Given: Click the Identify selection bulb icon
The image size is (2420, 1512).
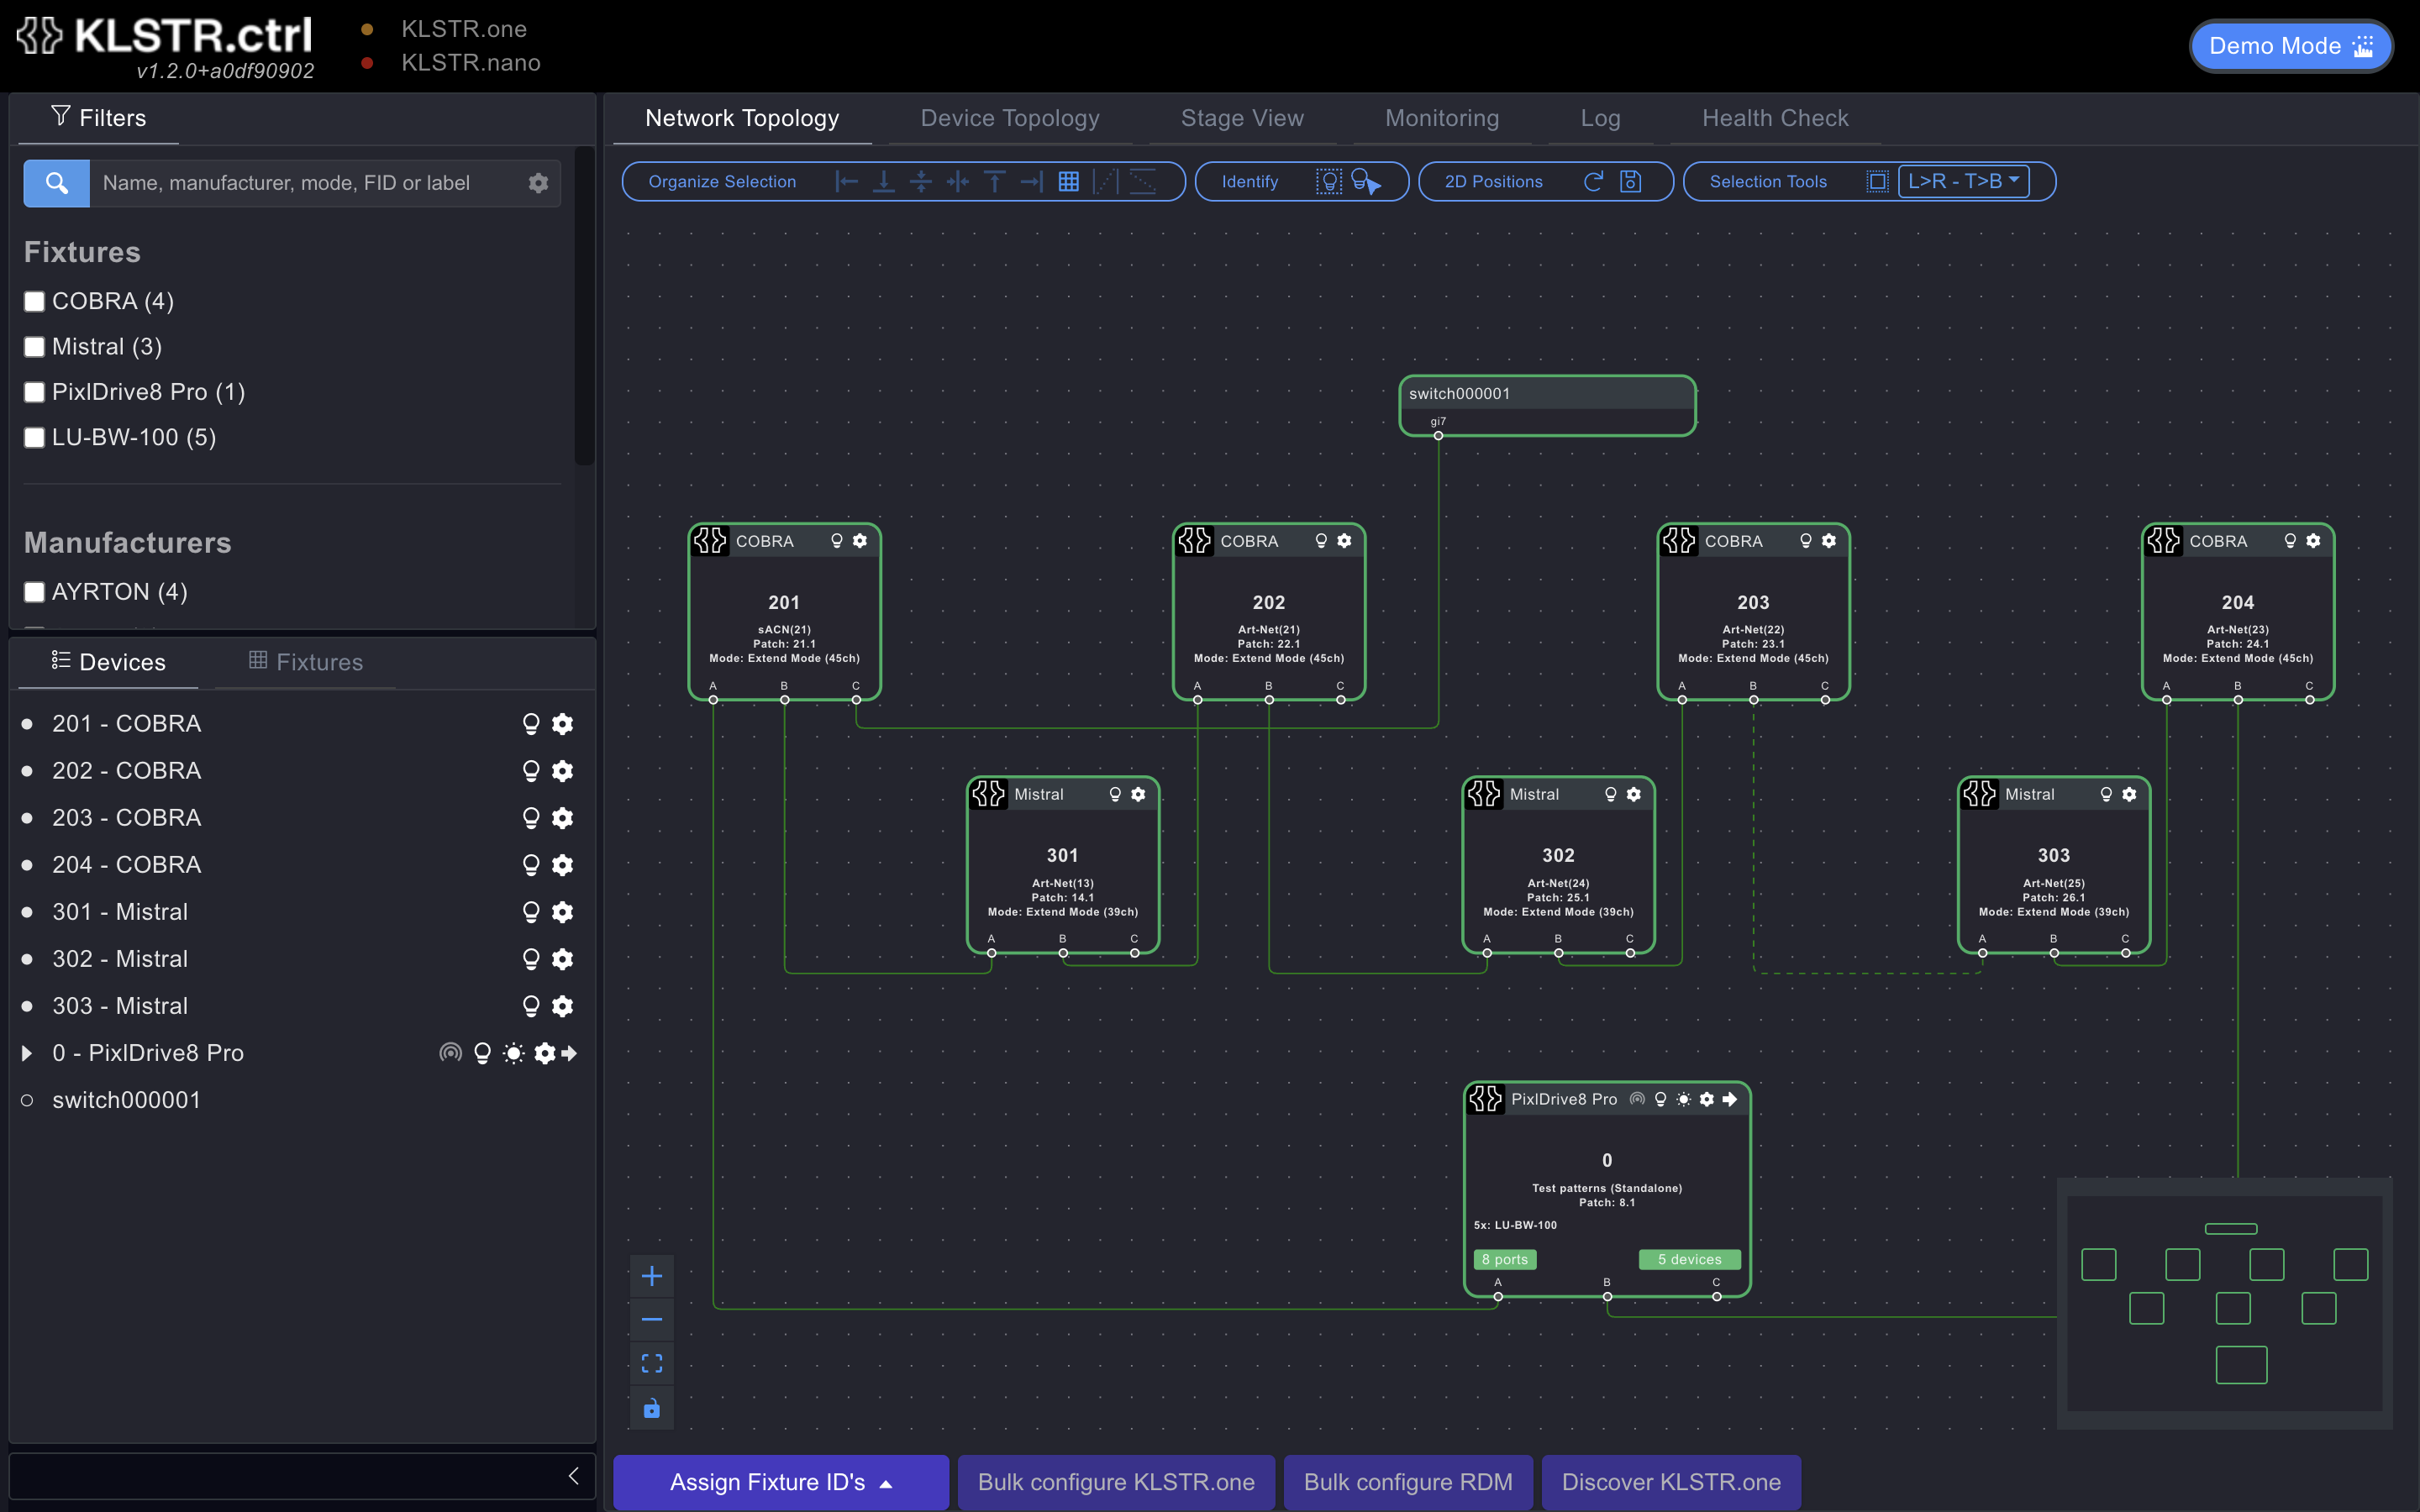Looking at the screenshot, I should pyautogui.click(x=1329, y=181).
